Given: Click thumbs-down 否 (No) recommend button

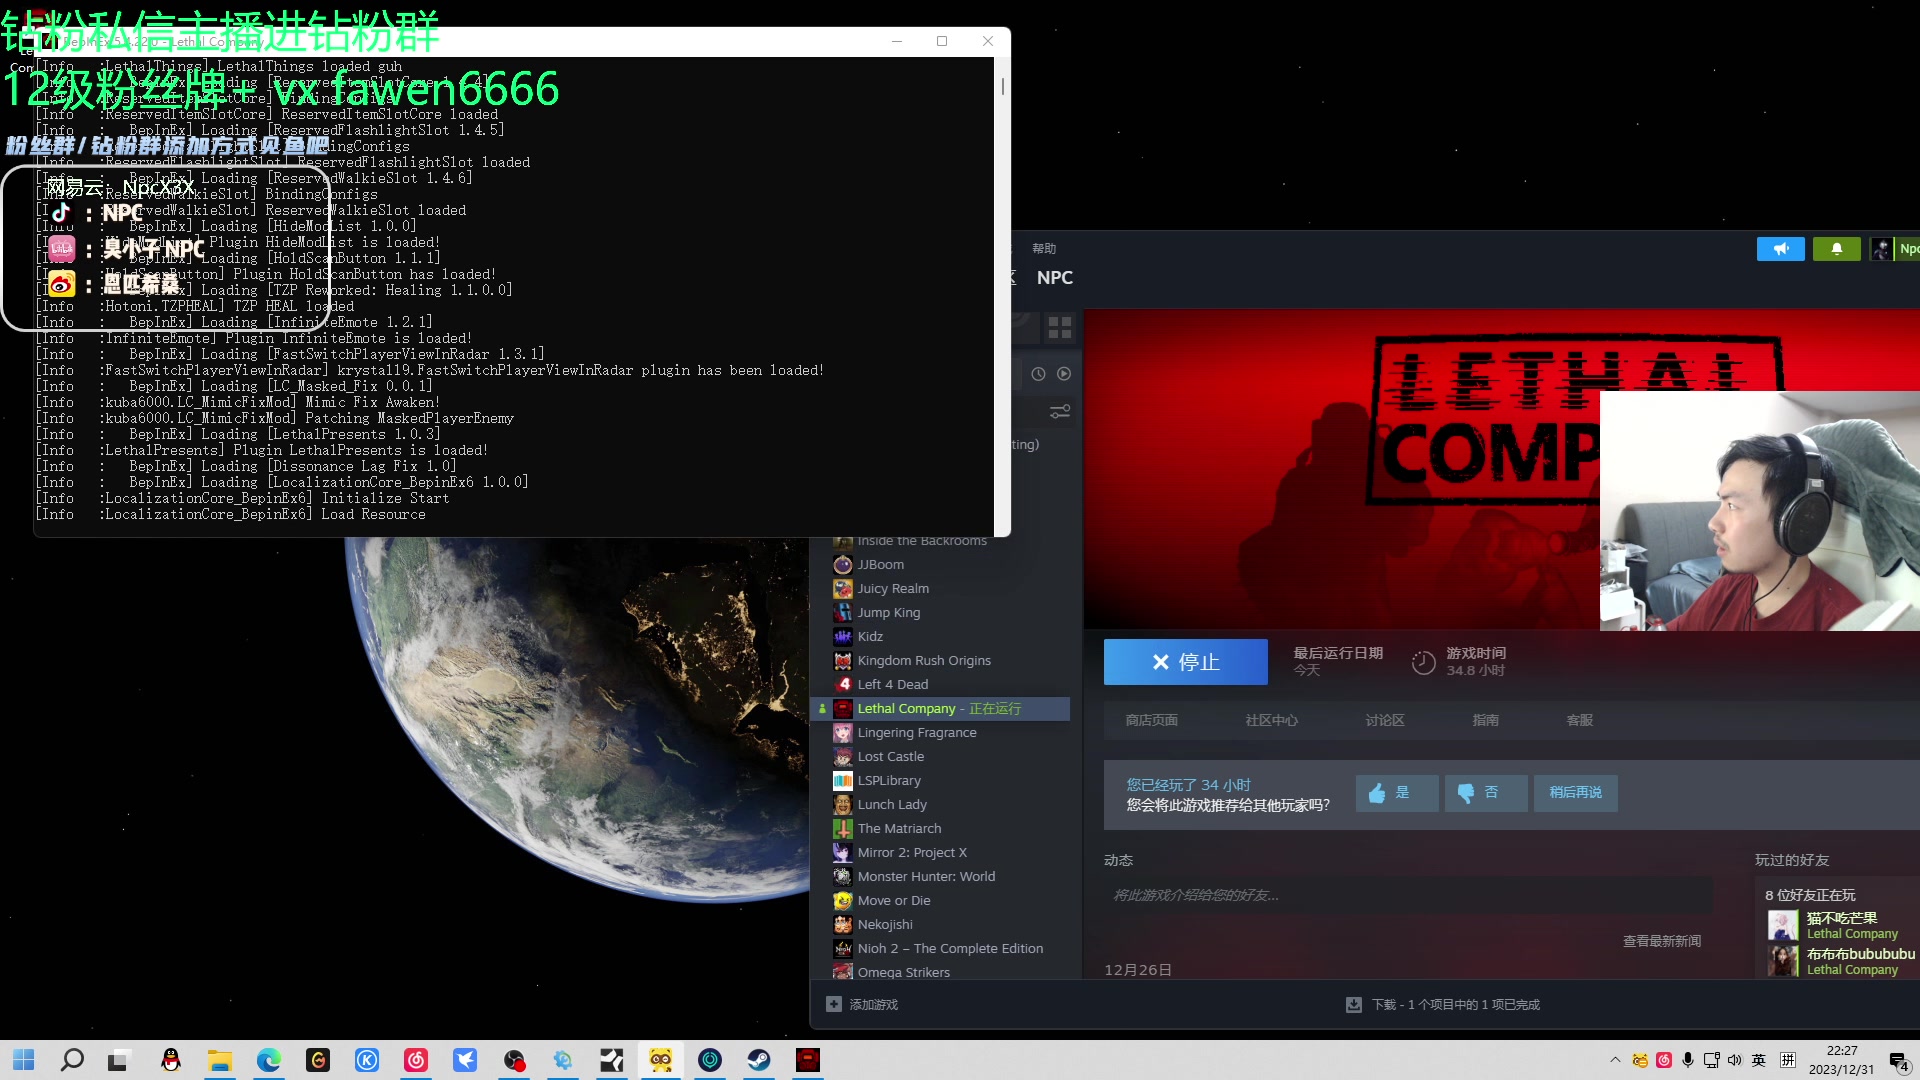Looking at the screenshot, I should pos(1486,793).
